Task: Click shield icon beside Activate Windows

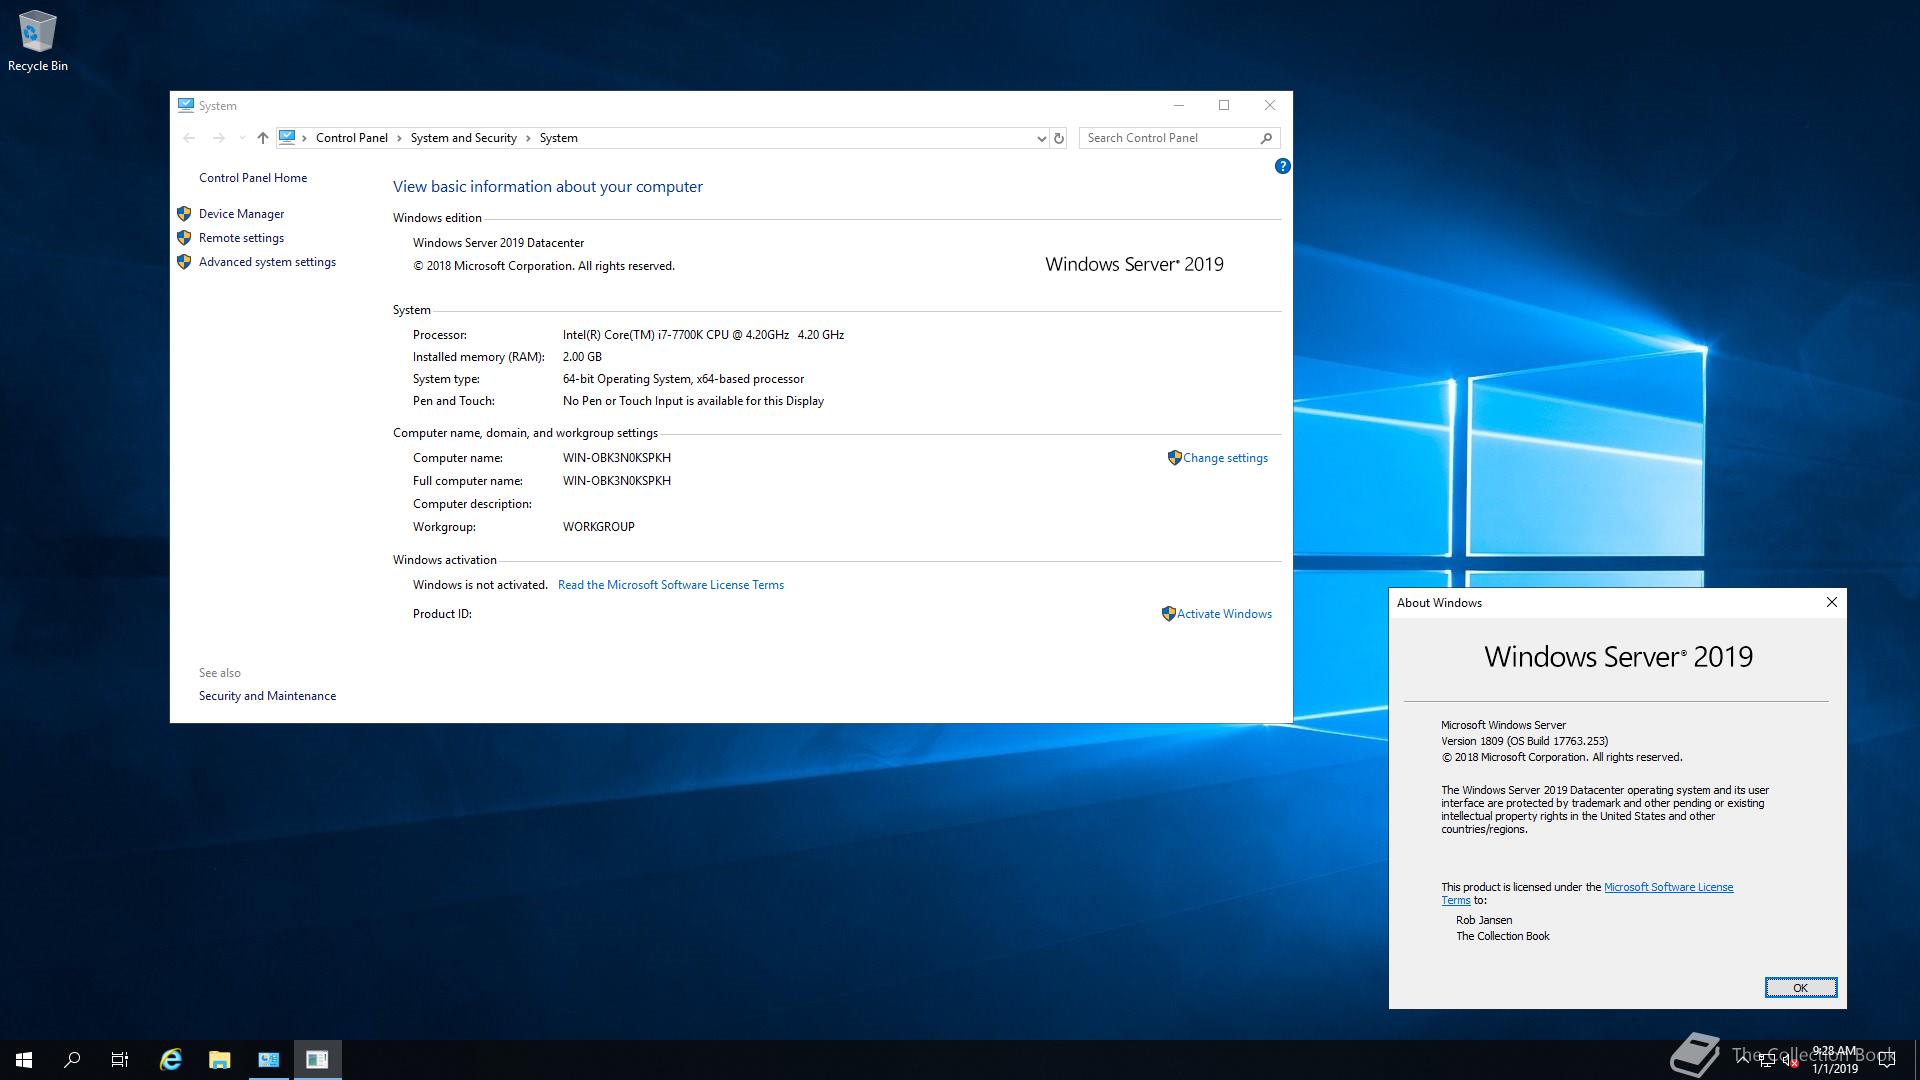Action: click(1168, 613)
